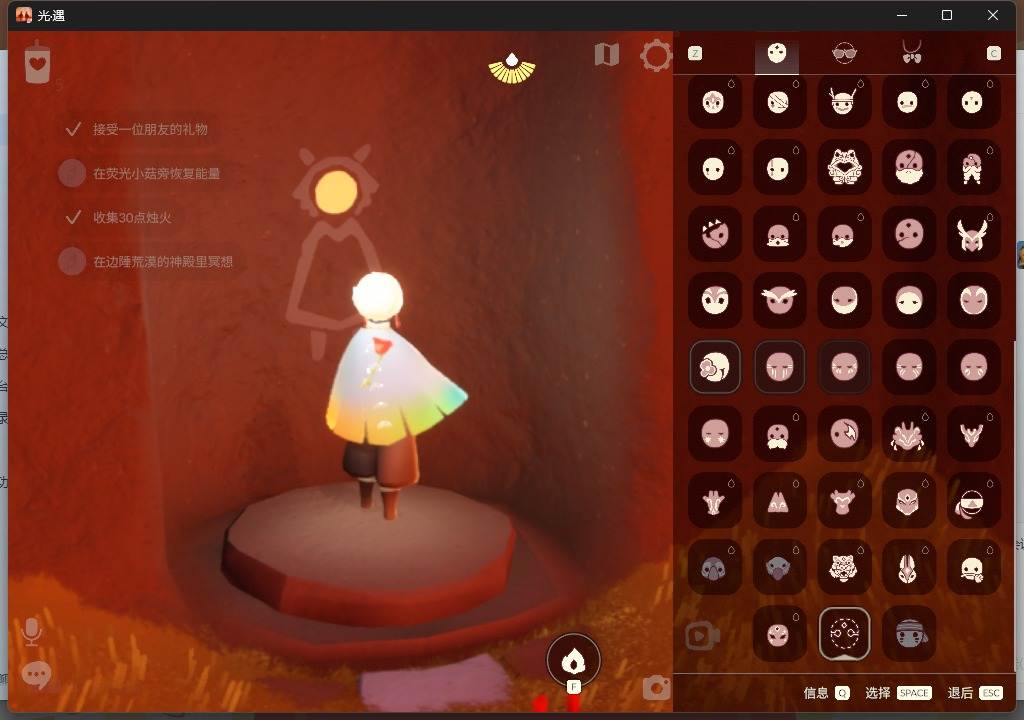1024x720 pixels.
Task: Toggle quest 接受一位朋友的礼物
Action: pos(136,129)
